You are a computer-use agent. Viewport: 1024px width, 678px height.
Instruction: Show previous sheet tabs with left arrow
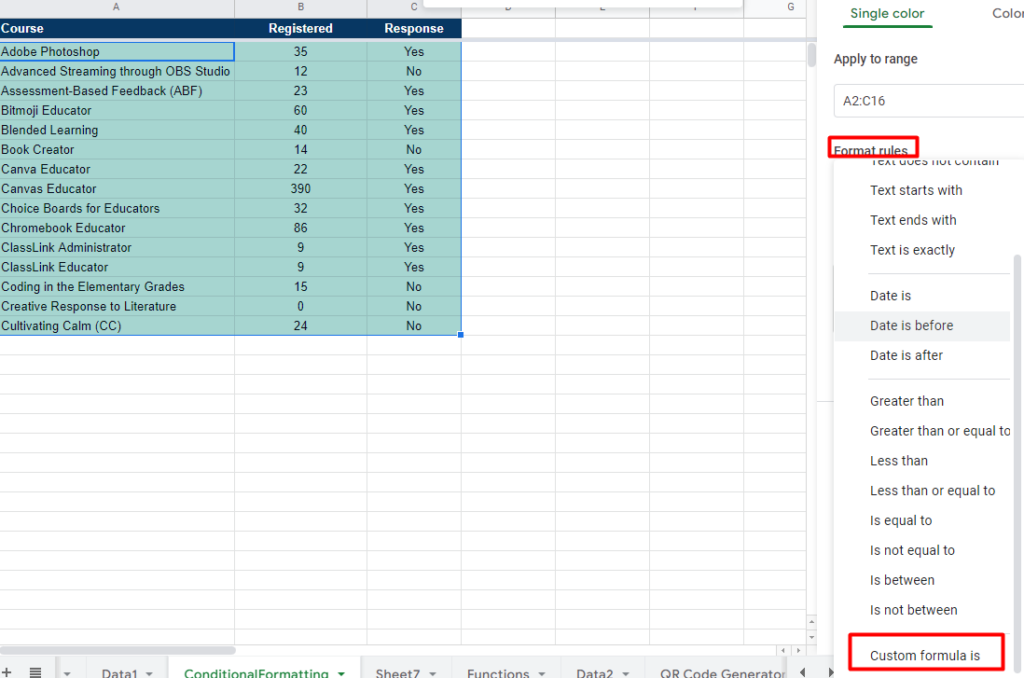[x=803, y=672]
